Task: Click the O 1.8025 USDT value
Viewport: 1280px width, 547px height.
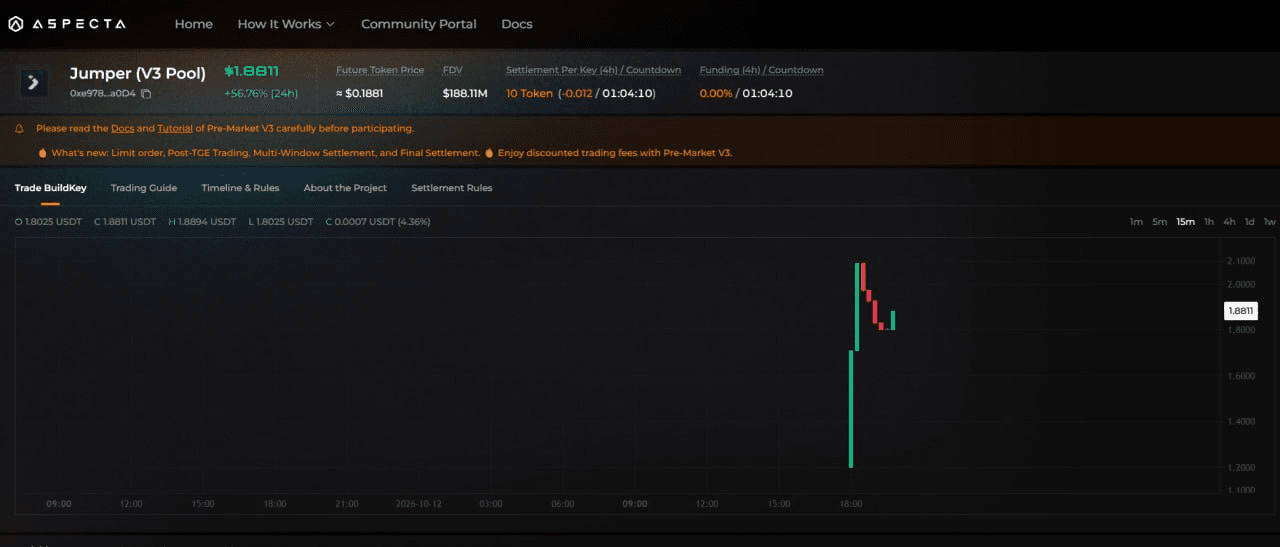Action: tap(48, 222)
